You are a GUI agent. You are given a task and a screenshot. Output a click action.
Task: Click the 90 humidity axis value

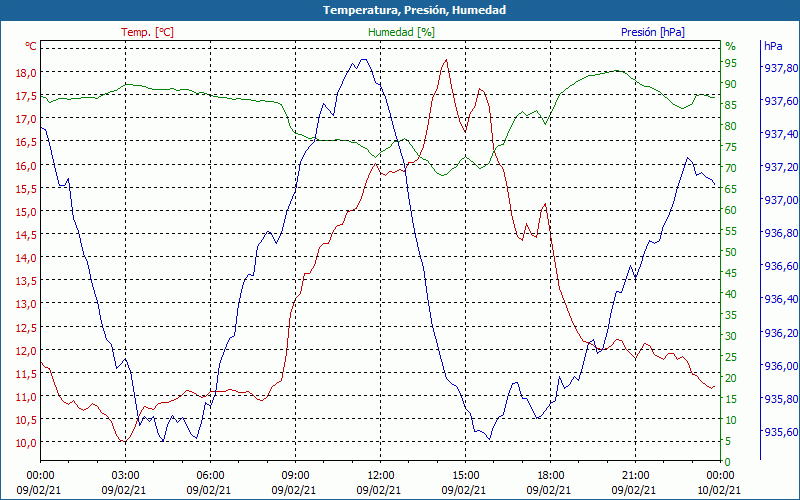coord(731,84)
